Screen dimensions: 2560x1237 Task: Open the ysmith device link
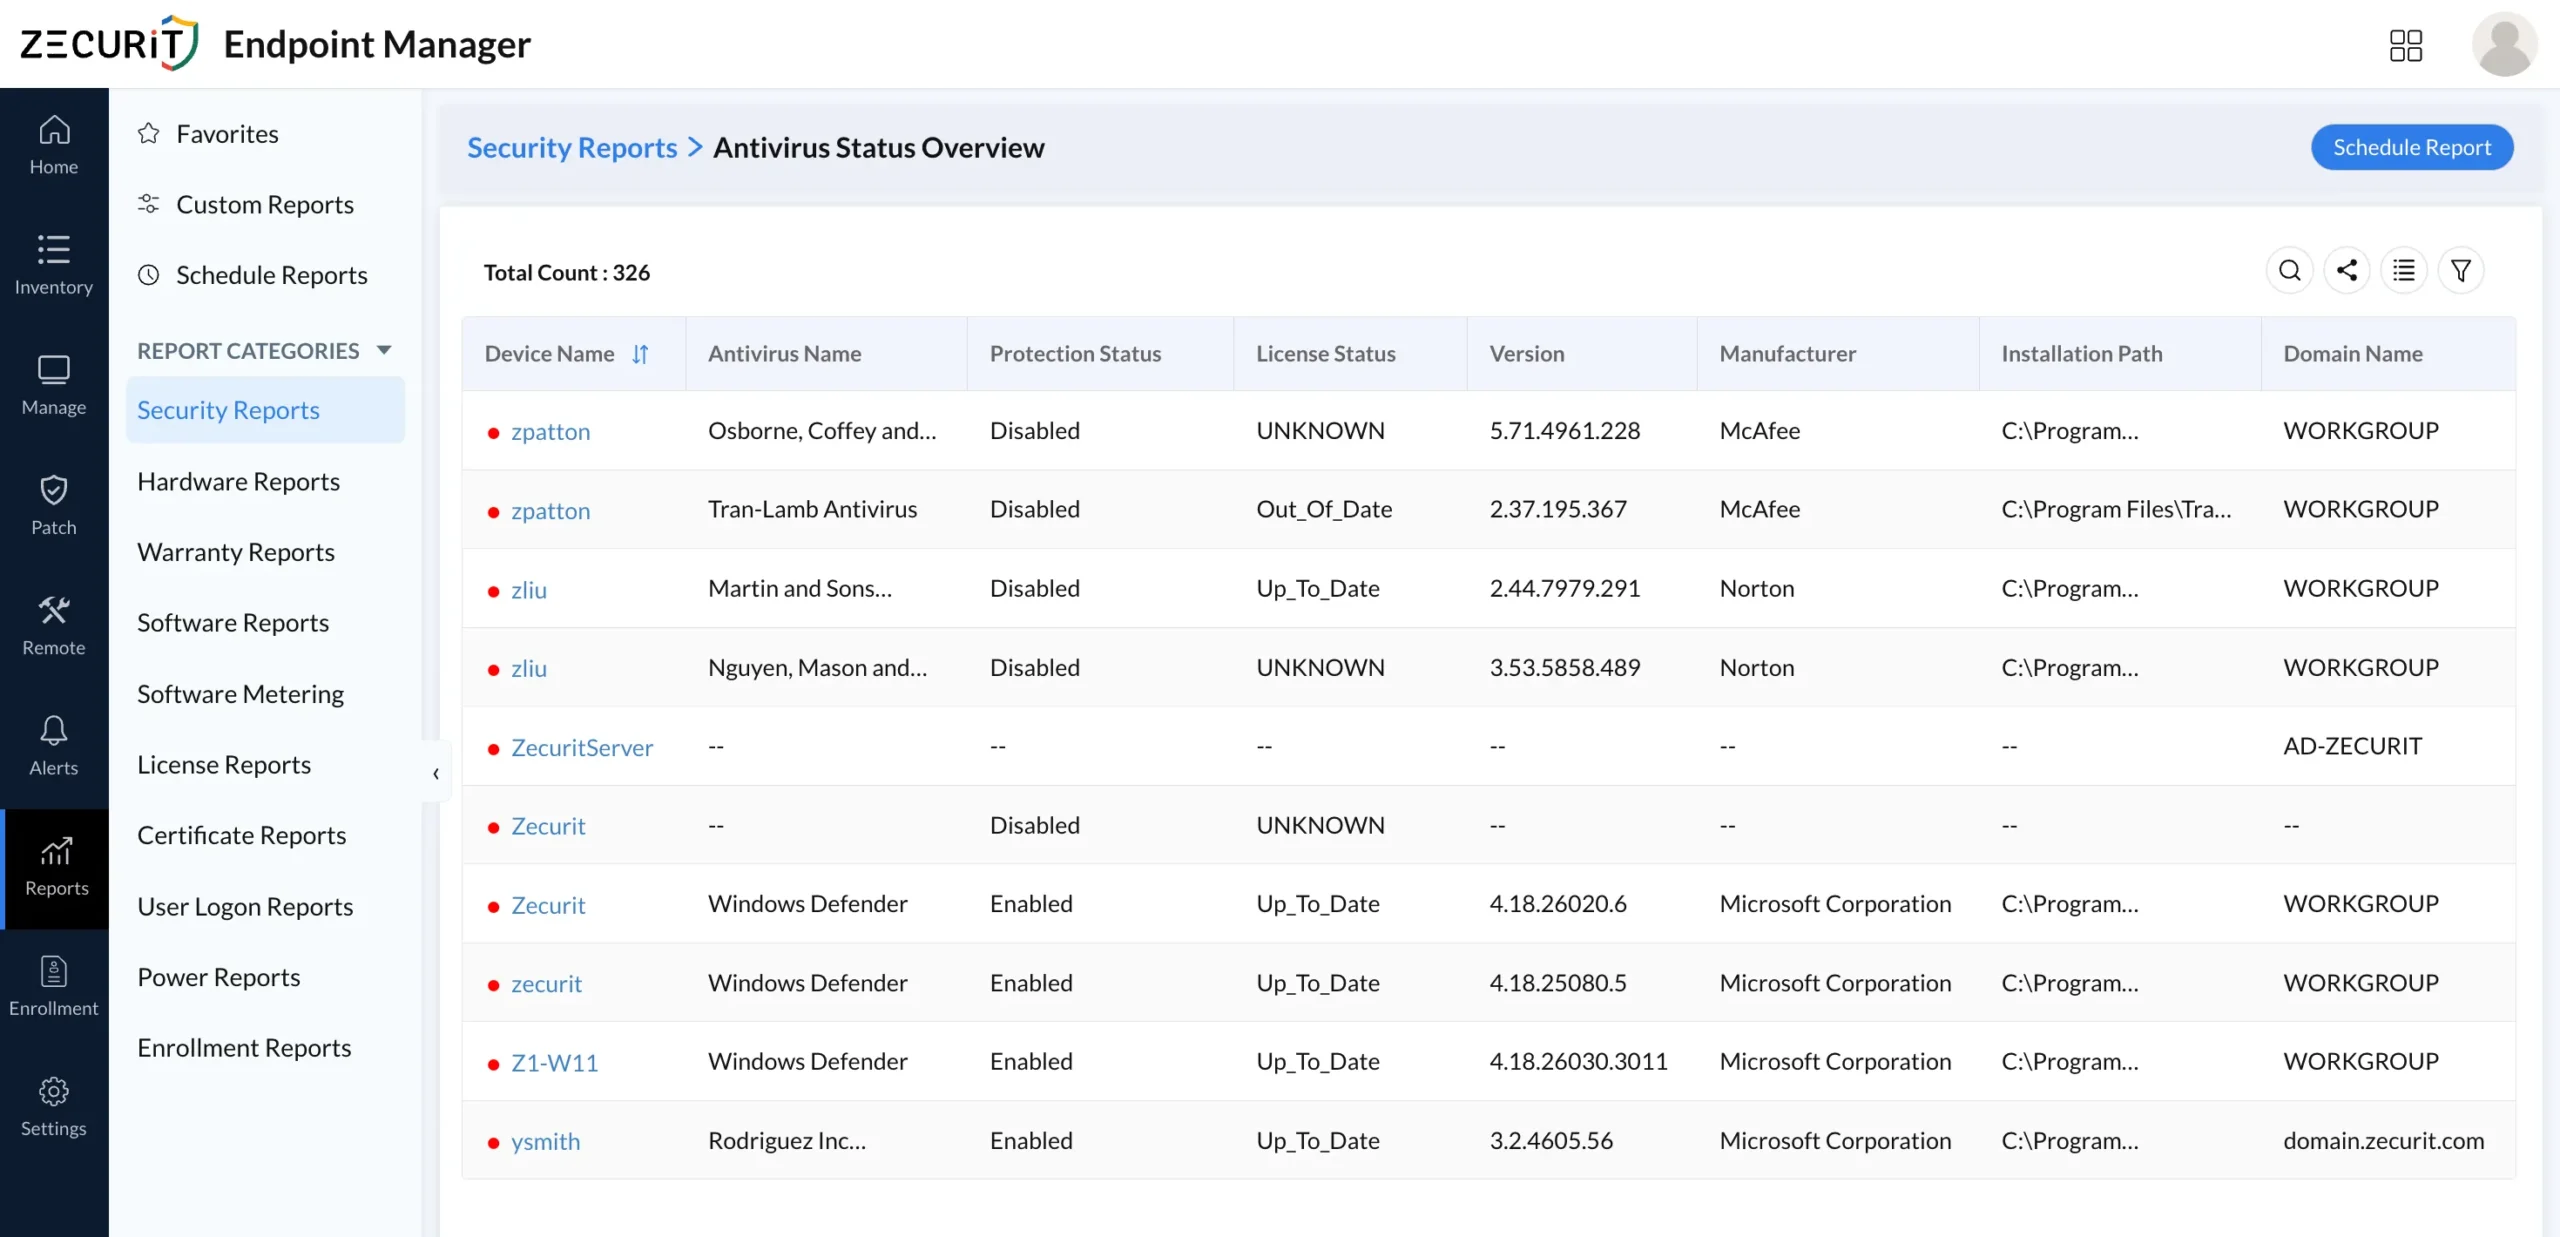545,1141
